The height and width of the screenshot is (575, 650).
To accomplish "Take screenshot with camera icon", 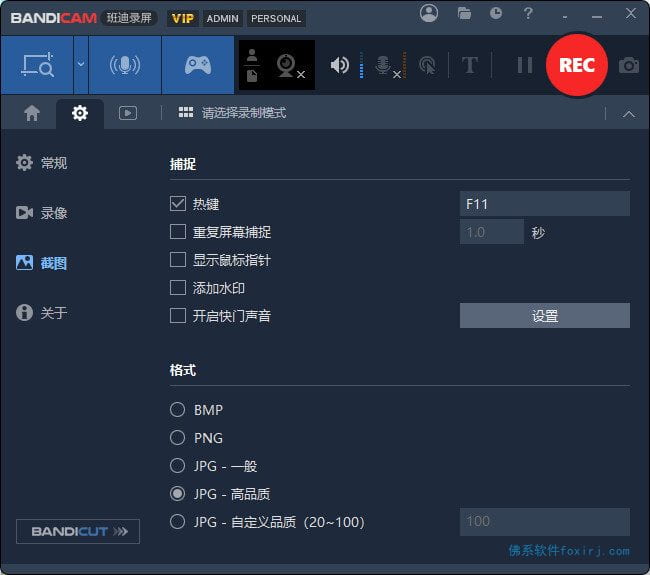I will [629, 65].
